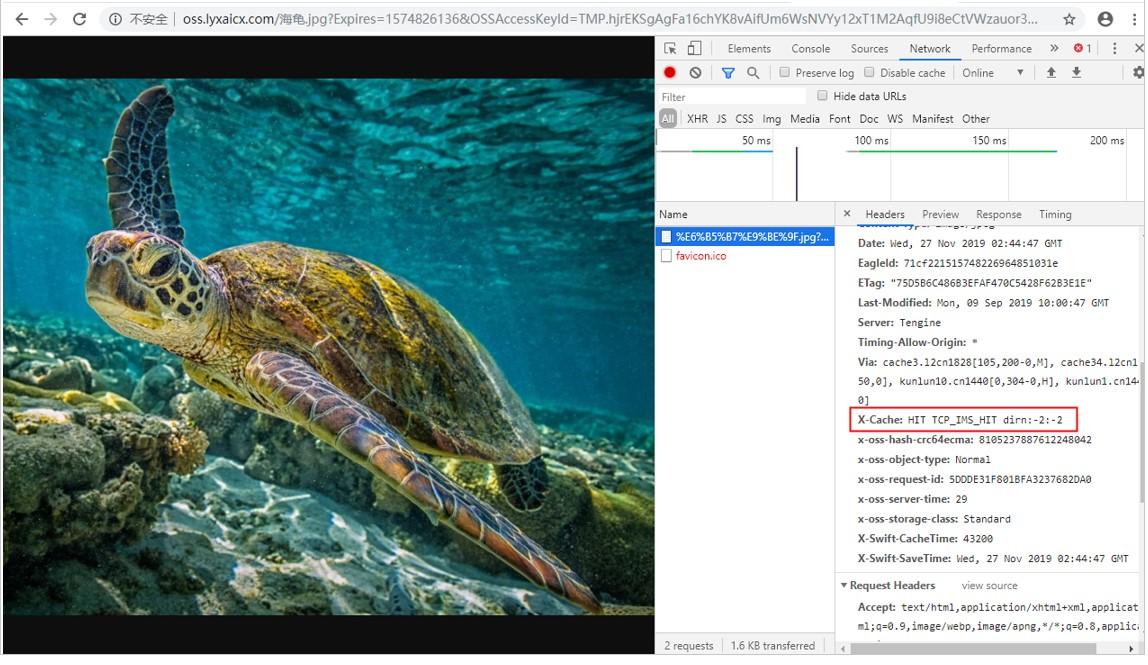Open network search magnifier
Image resolution: width=1148 pixels, height=665 pixels.
point(753,73)
